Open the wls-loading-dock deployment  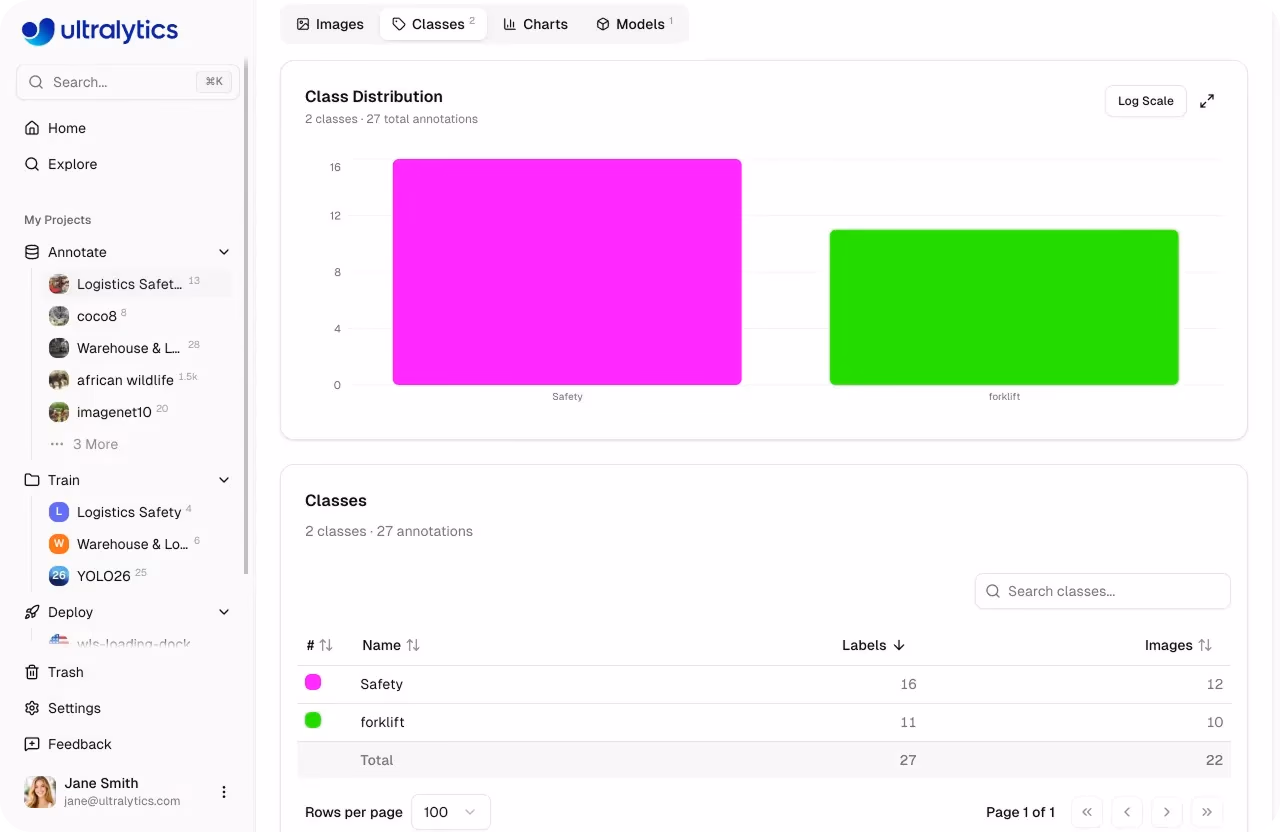click(x=136, y=643)
